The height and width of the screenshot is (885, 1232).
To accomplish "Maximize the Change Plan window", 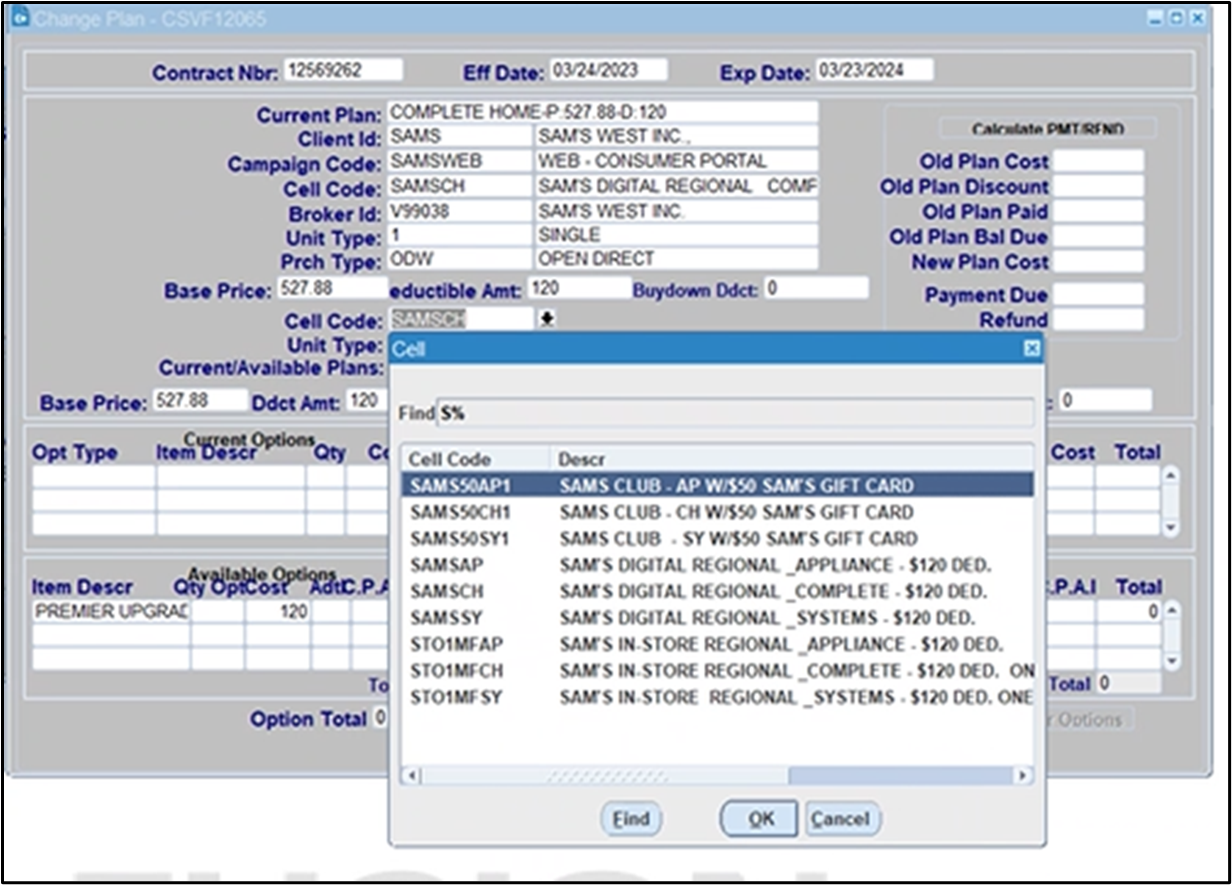I will 1176,18.
